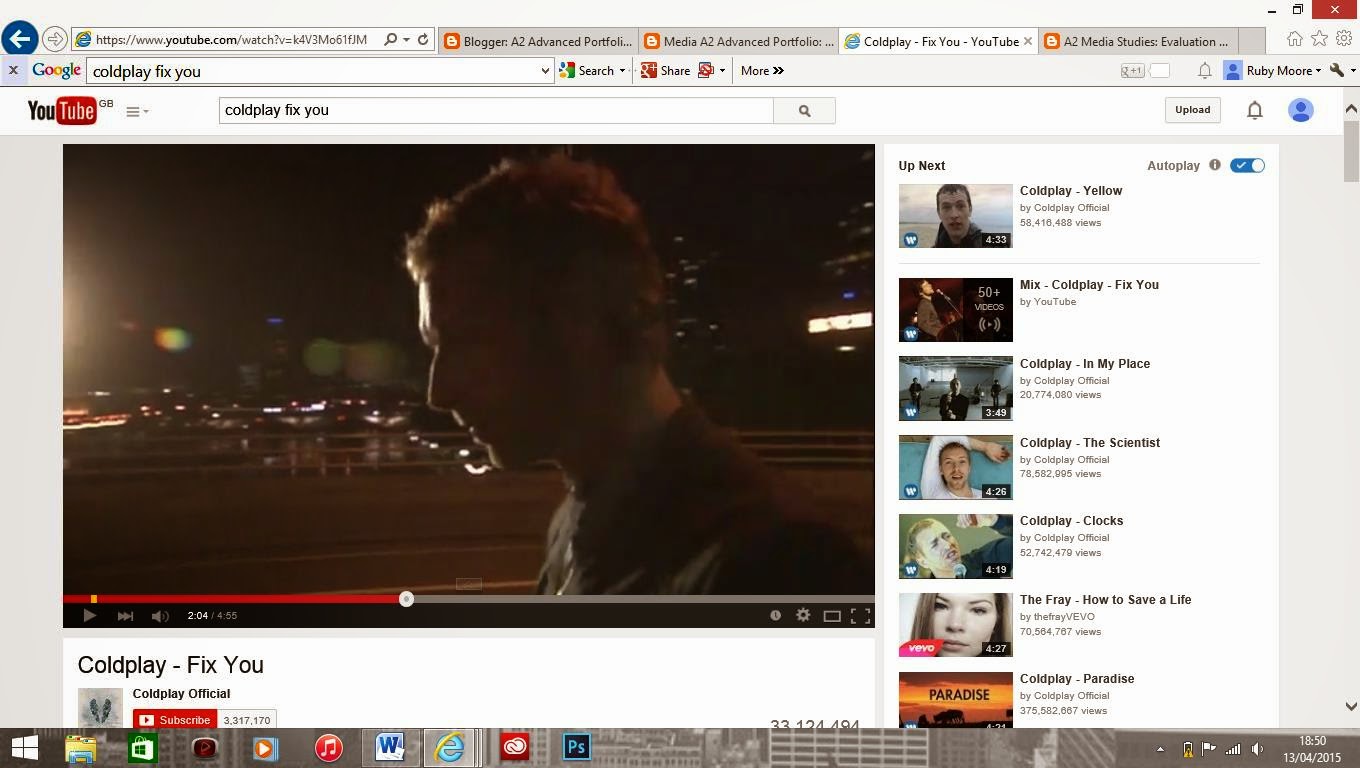Click the Google toolbar Search button
This screenshot has height=768, width=1360.
[x=587, y=71]
